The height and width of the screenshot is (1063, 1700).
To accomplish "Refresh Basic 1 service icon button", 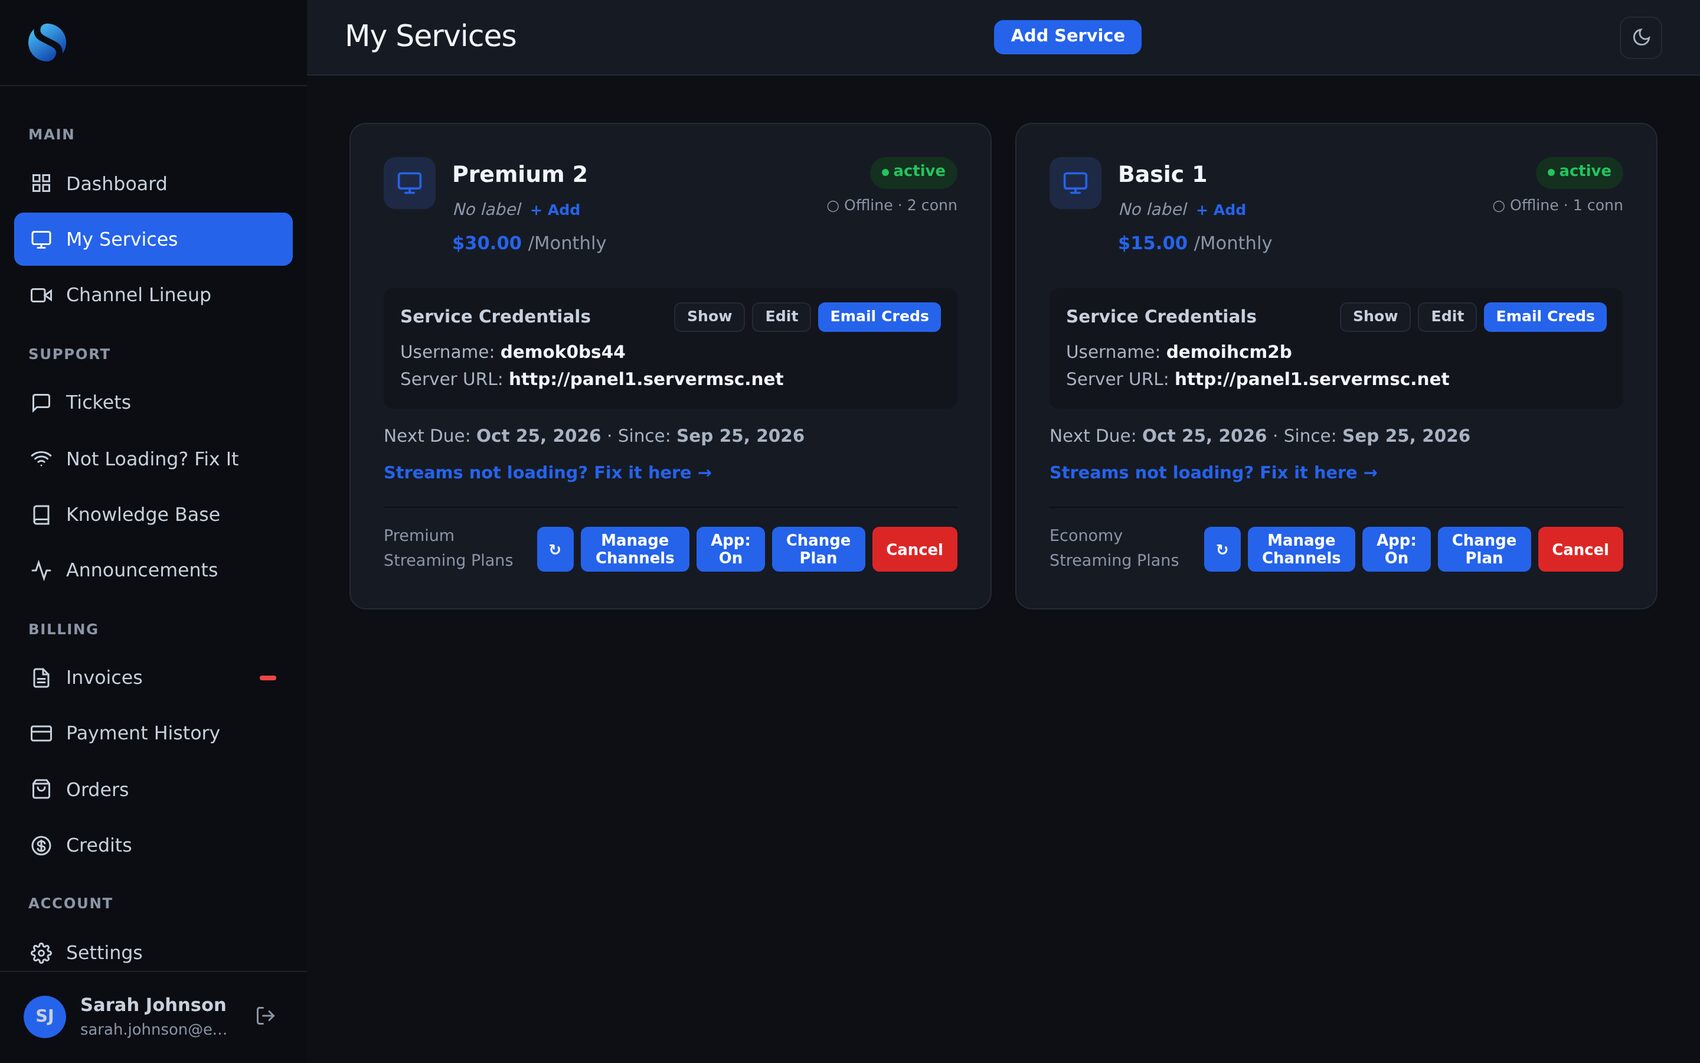I will [x=1222, y=550].
